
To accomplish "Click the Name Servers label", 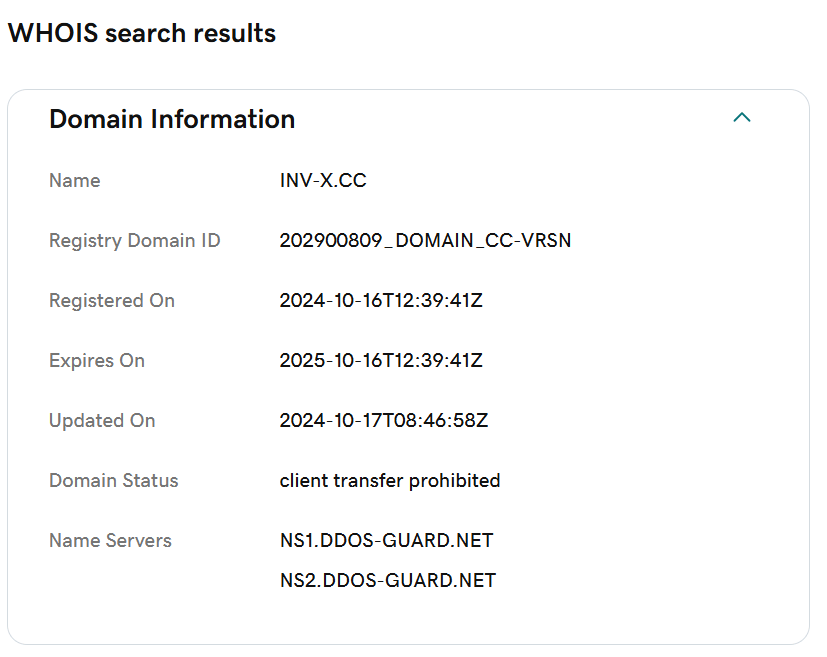I will (110, 541).
